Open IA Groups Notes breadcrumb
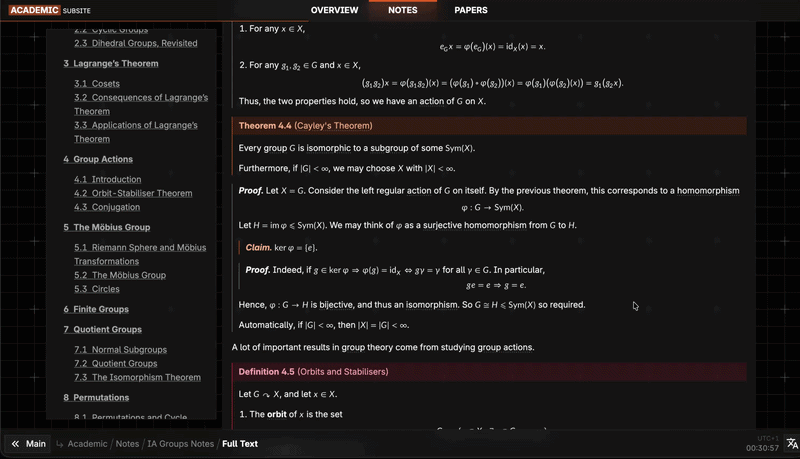The width and height of the screenshot is (800, 459). point(181,444)
